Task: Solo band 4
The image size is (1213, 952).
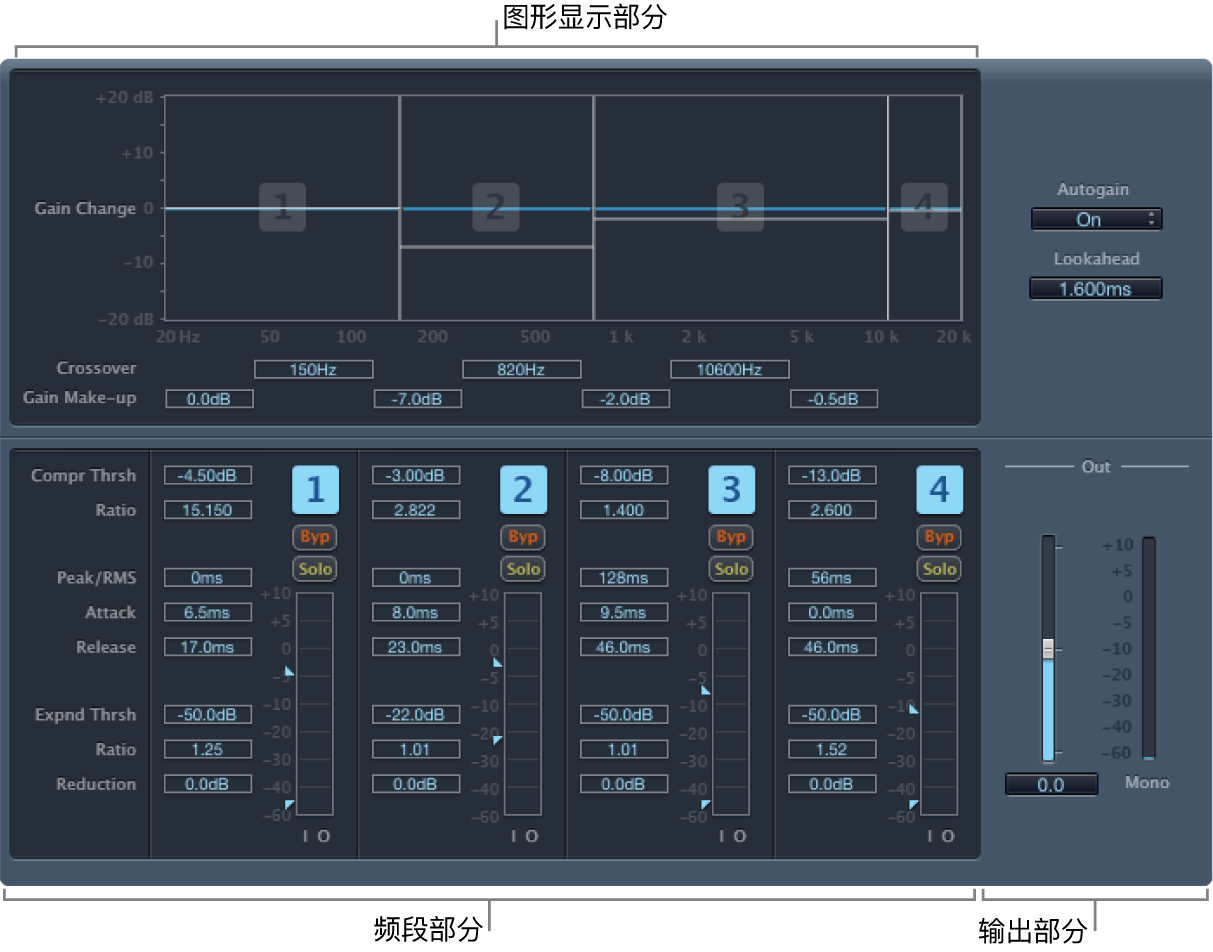Action: pyautogui.click(x=939, y=569)
